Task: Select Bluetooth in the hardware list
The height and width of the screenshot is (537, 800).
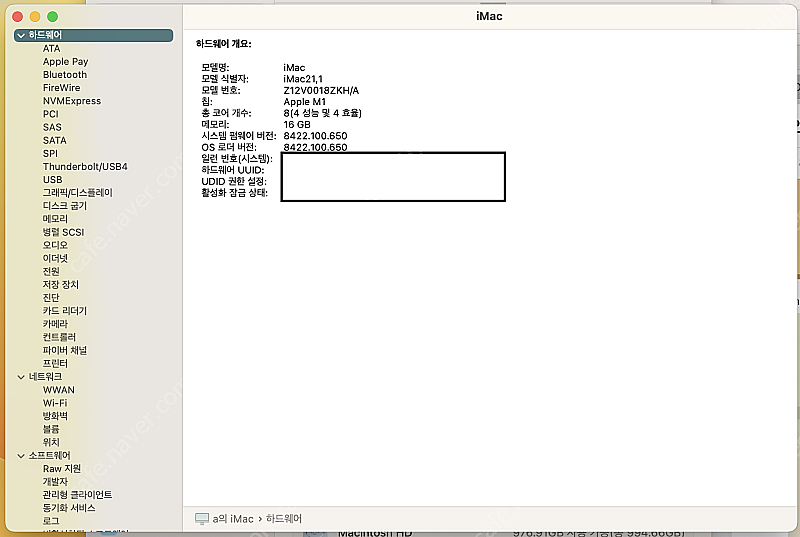Action: pos(65,74)
